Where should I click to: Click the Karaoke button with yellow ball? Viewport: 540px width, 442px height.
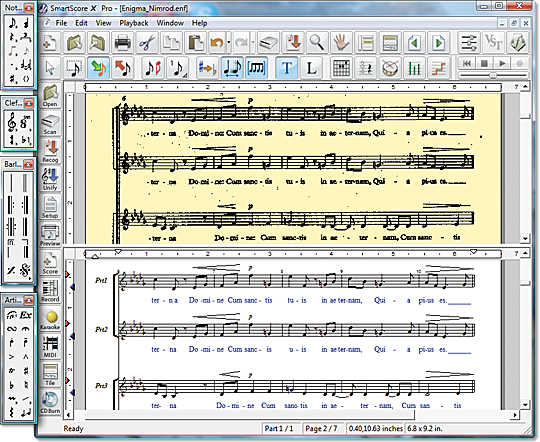pyautogui.click(x=50, y=319)
